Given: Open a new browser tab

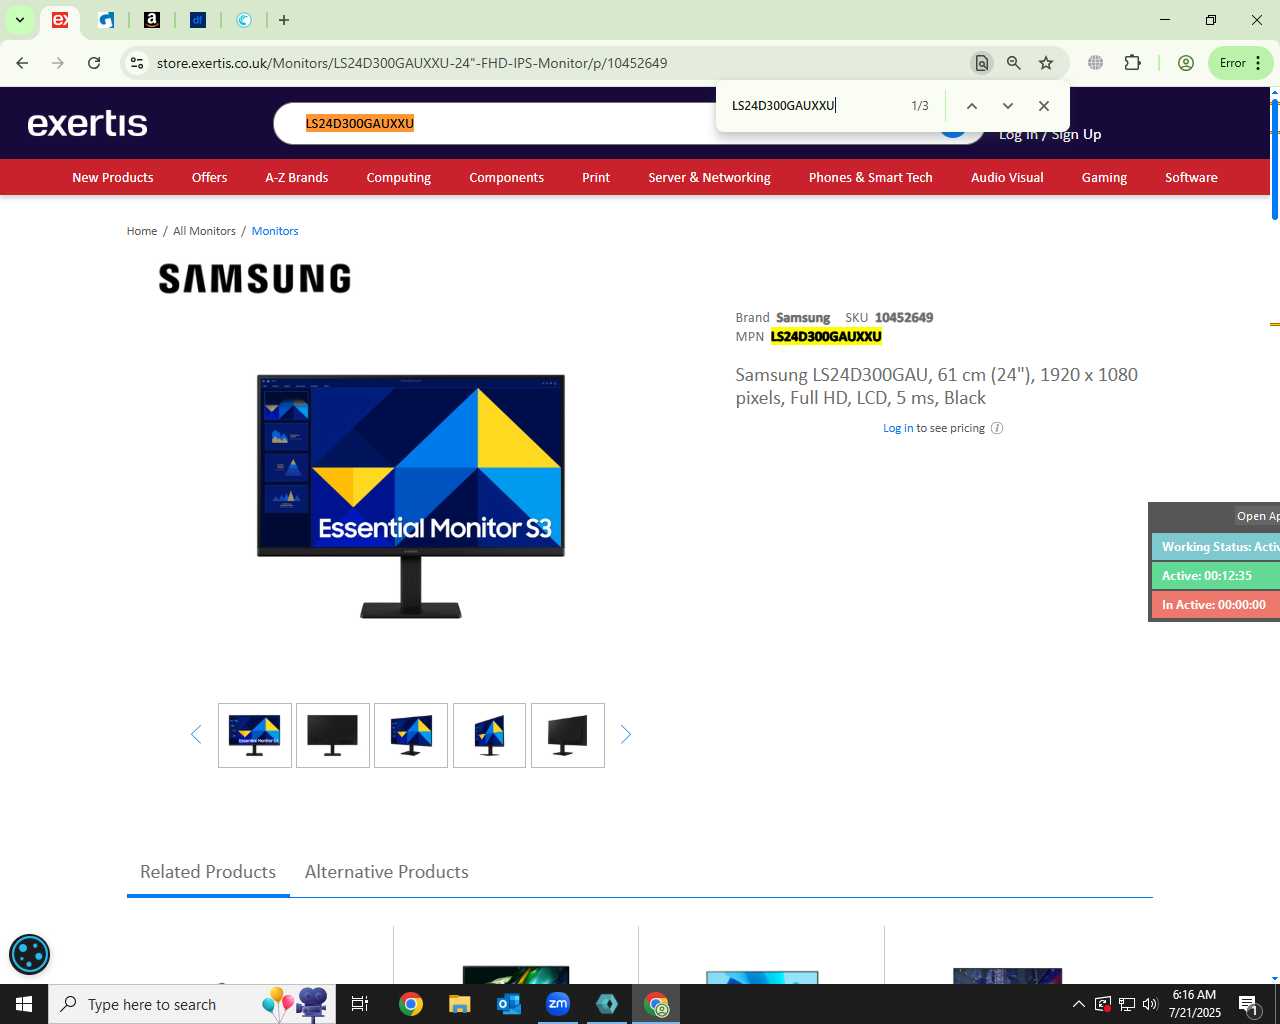Looking at the screenshot, I should pos(284,20).
